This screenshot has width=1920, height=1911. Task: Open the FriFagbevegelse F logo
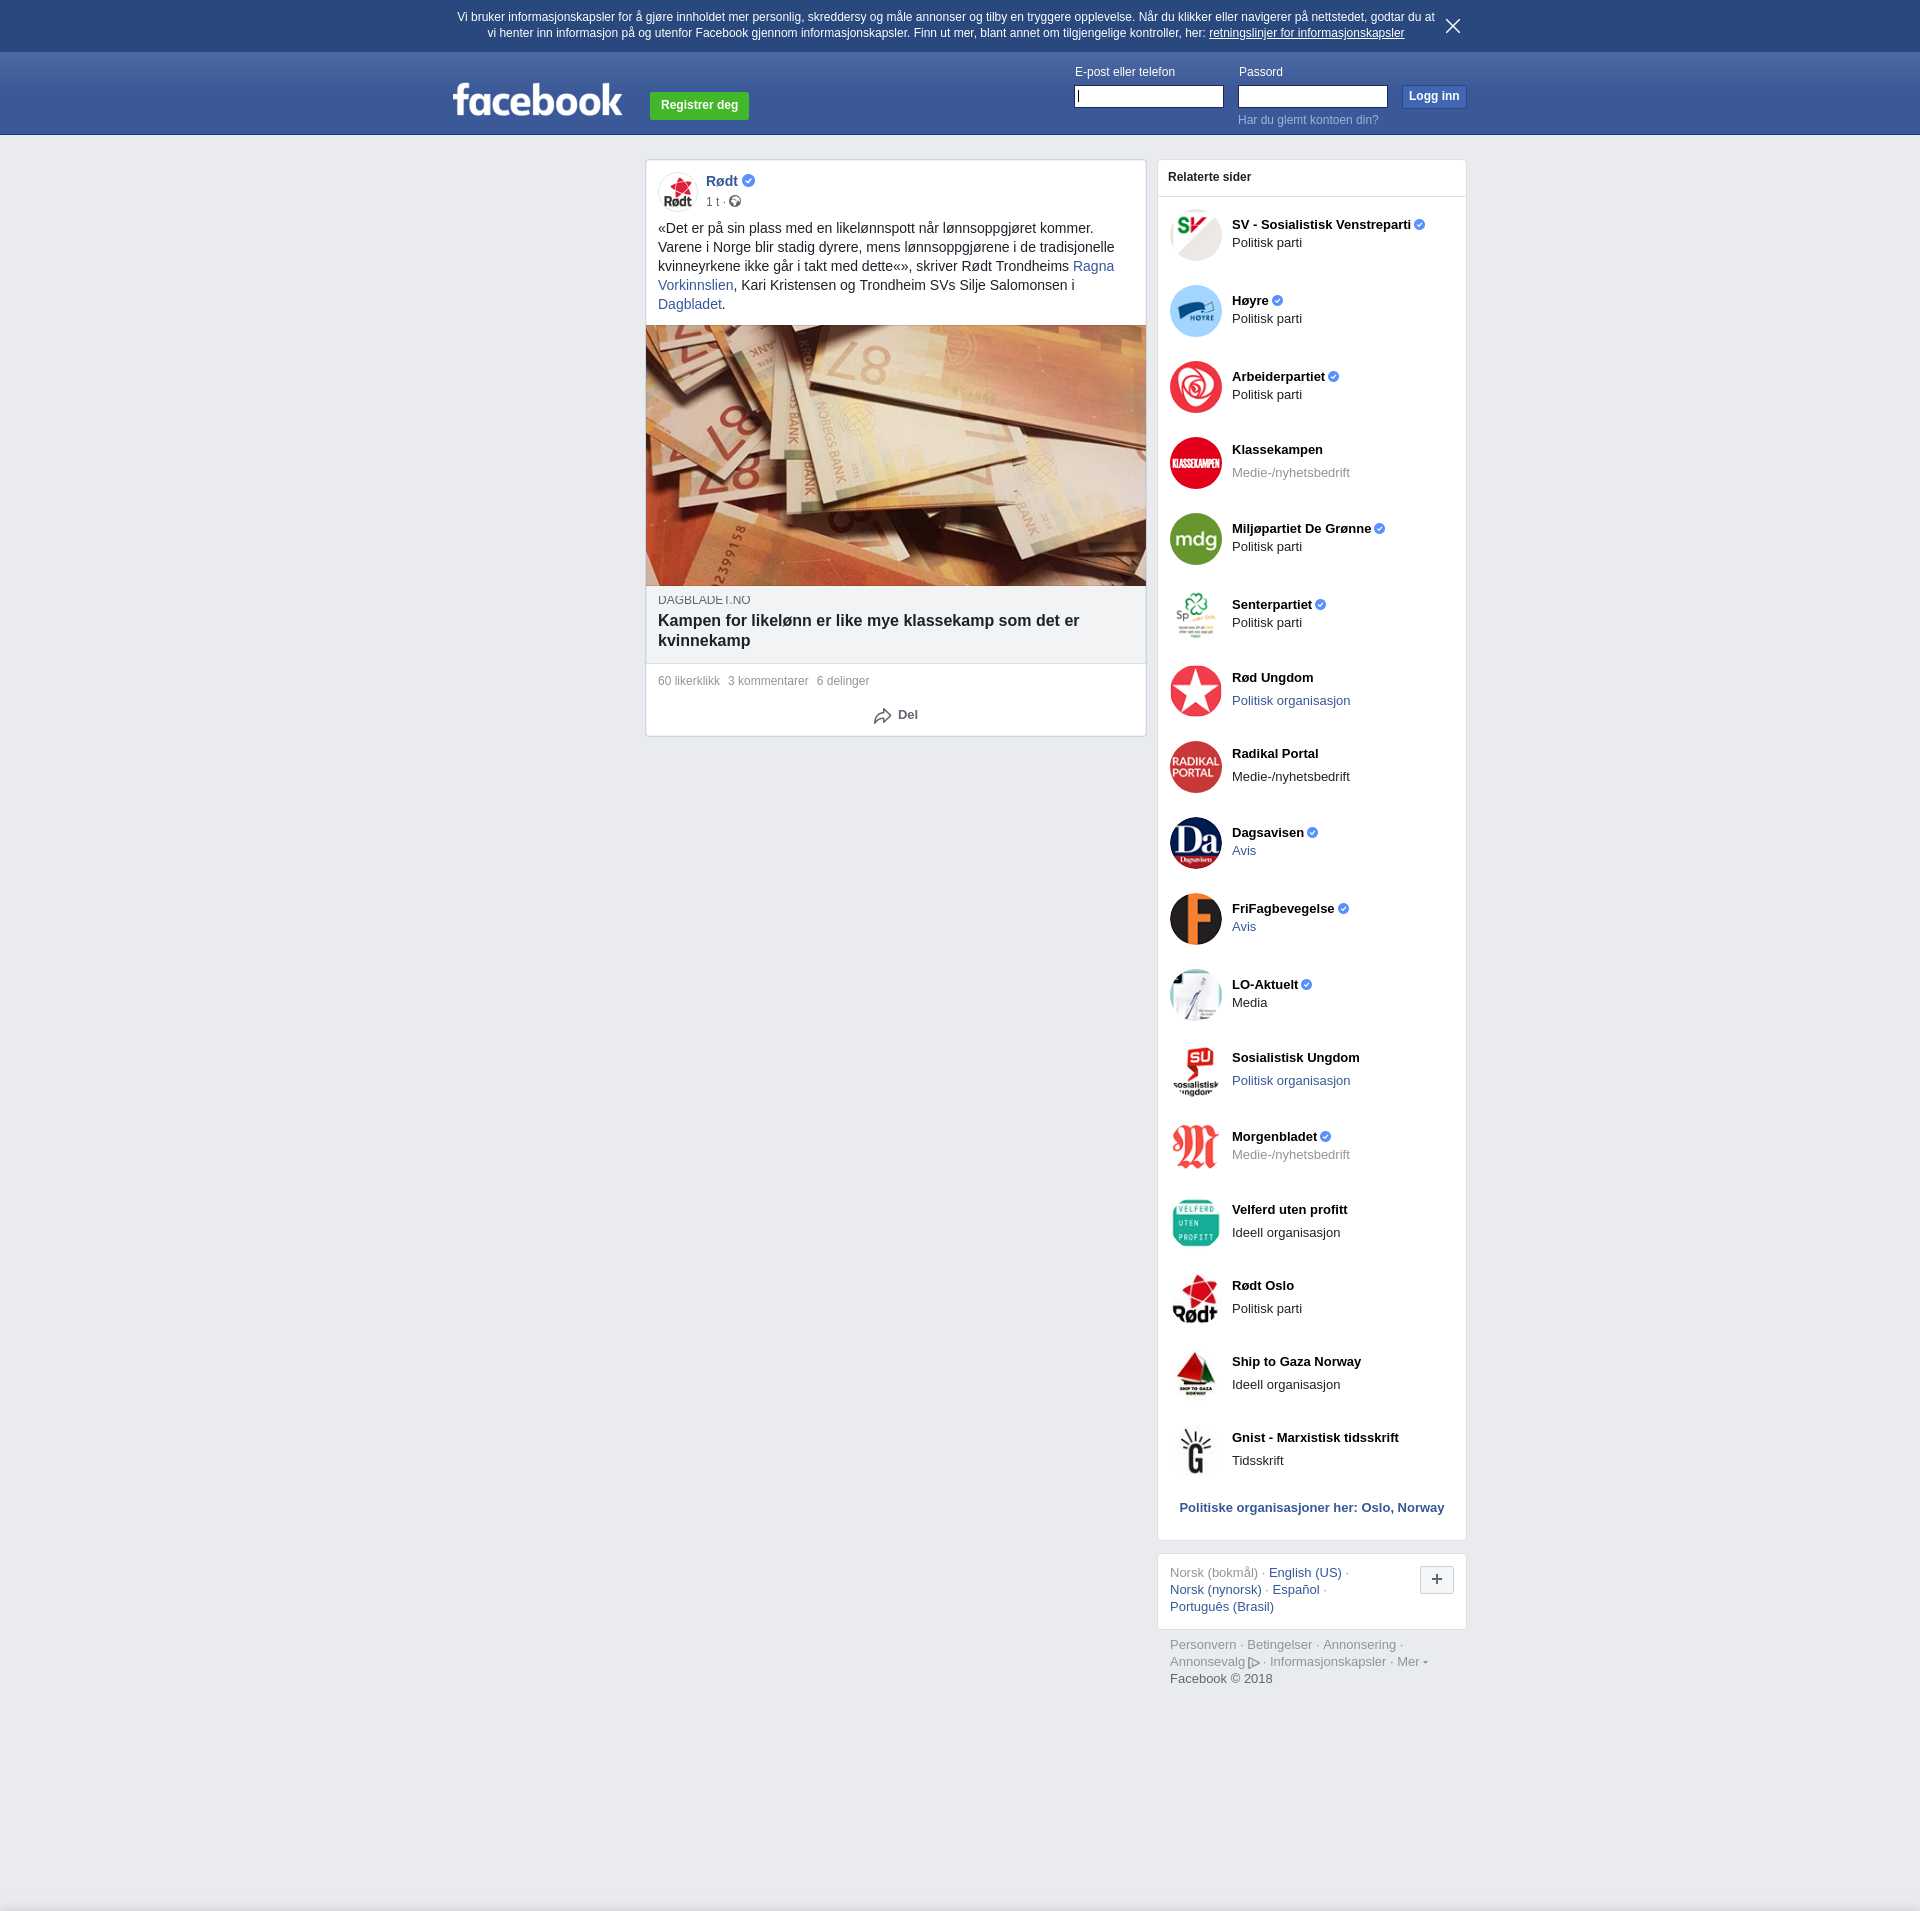1196,919
